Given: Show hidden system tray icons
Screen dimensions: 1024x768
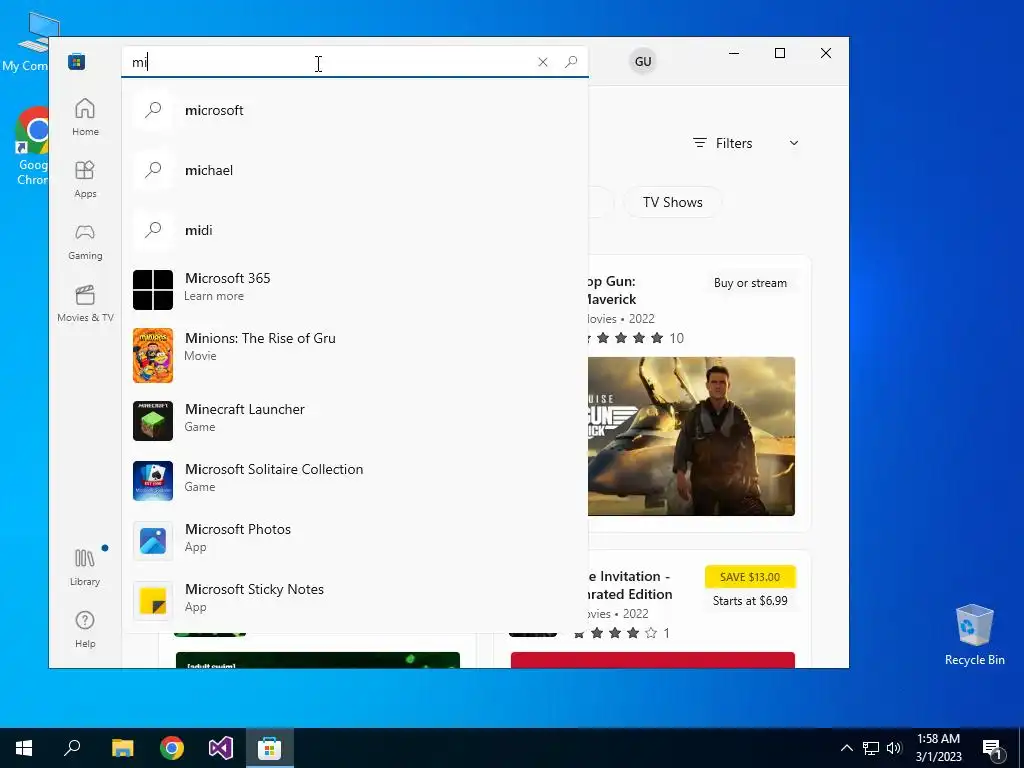Looking at the screenshot, I should tap(846, 748).
